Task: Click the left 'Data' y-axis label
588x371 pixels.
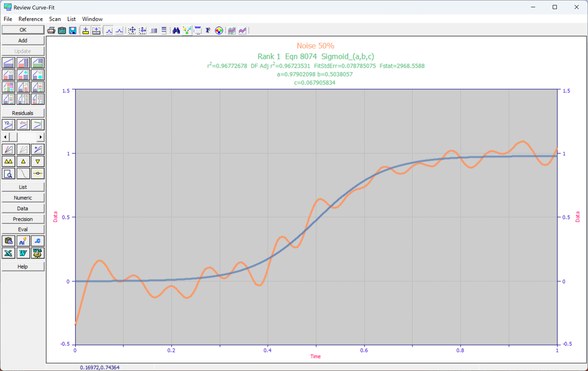Action: tap(56, 217)
